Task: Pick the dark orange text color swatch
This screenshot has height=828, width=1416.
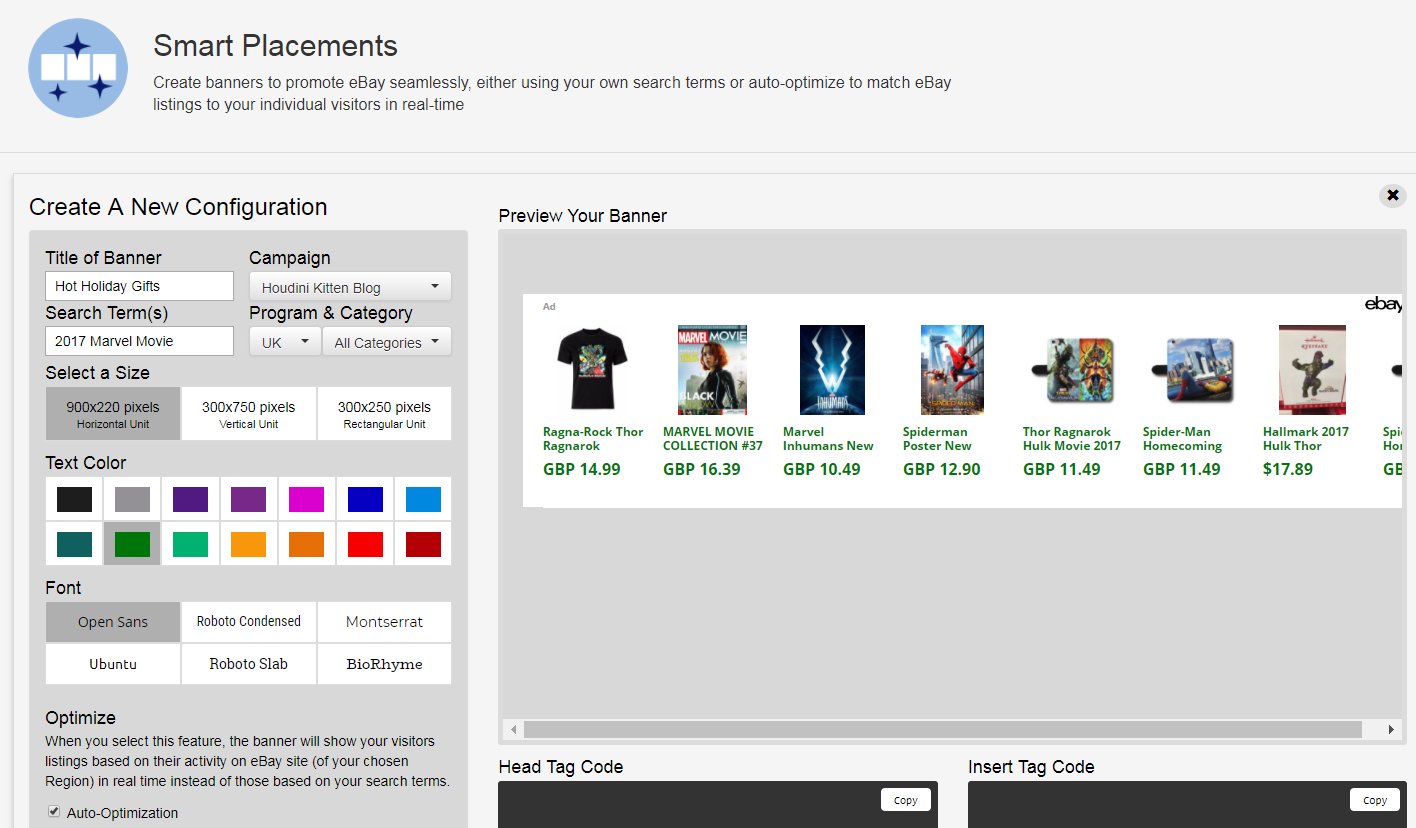Action: point(306,544)
